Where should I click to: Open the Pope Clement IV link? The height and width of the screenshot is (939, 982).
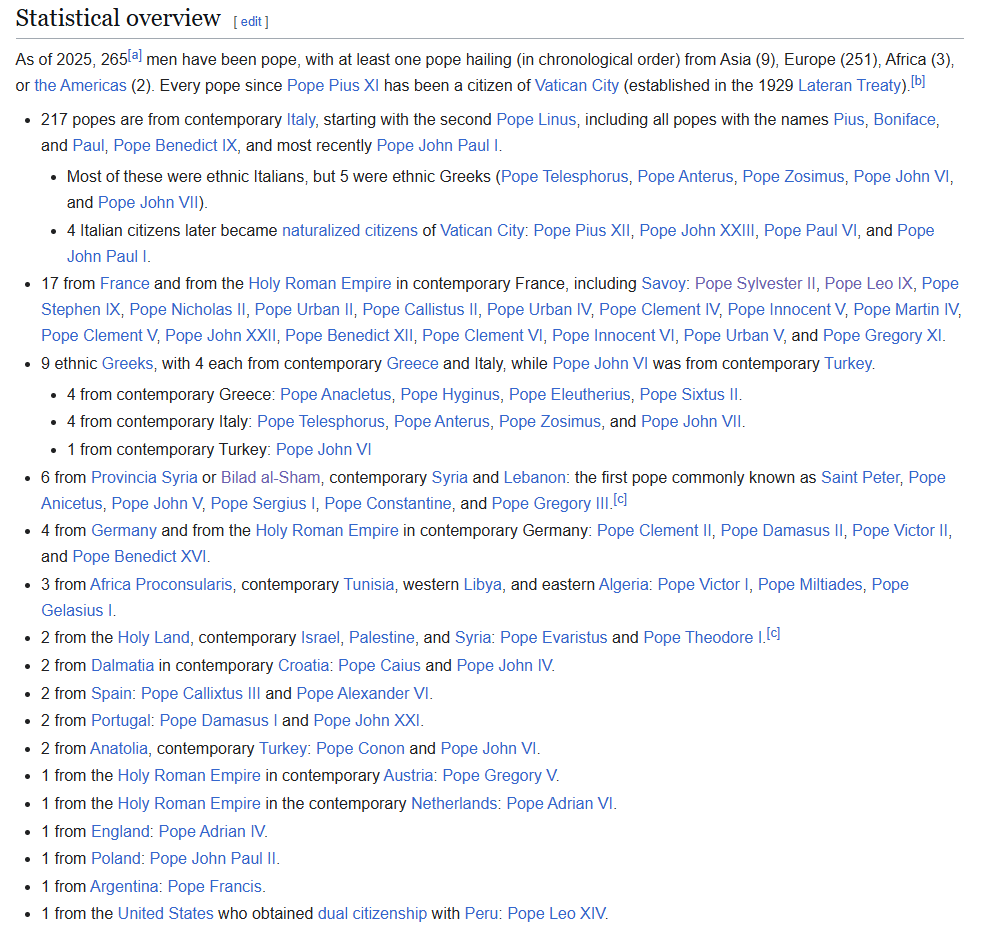(659, 310)
